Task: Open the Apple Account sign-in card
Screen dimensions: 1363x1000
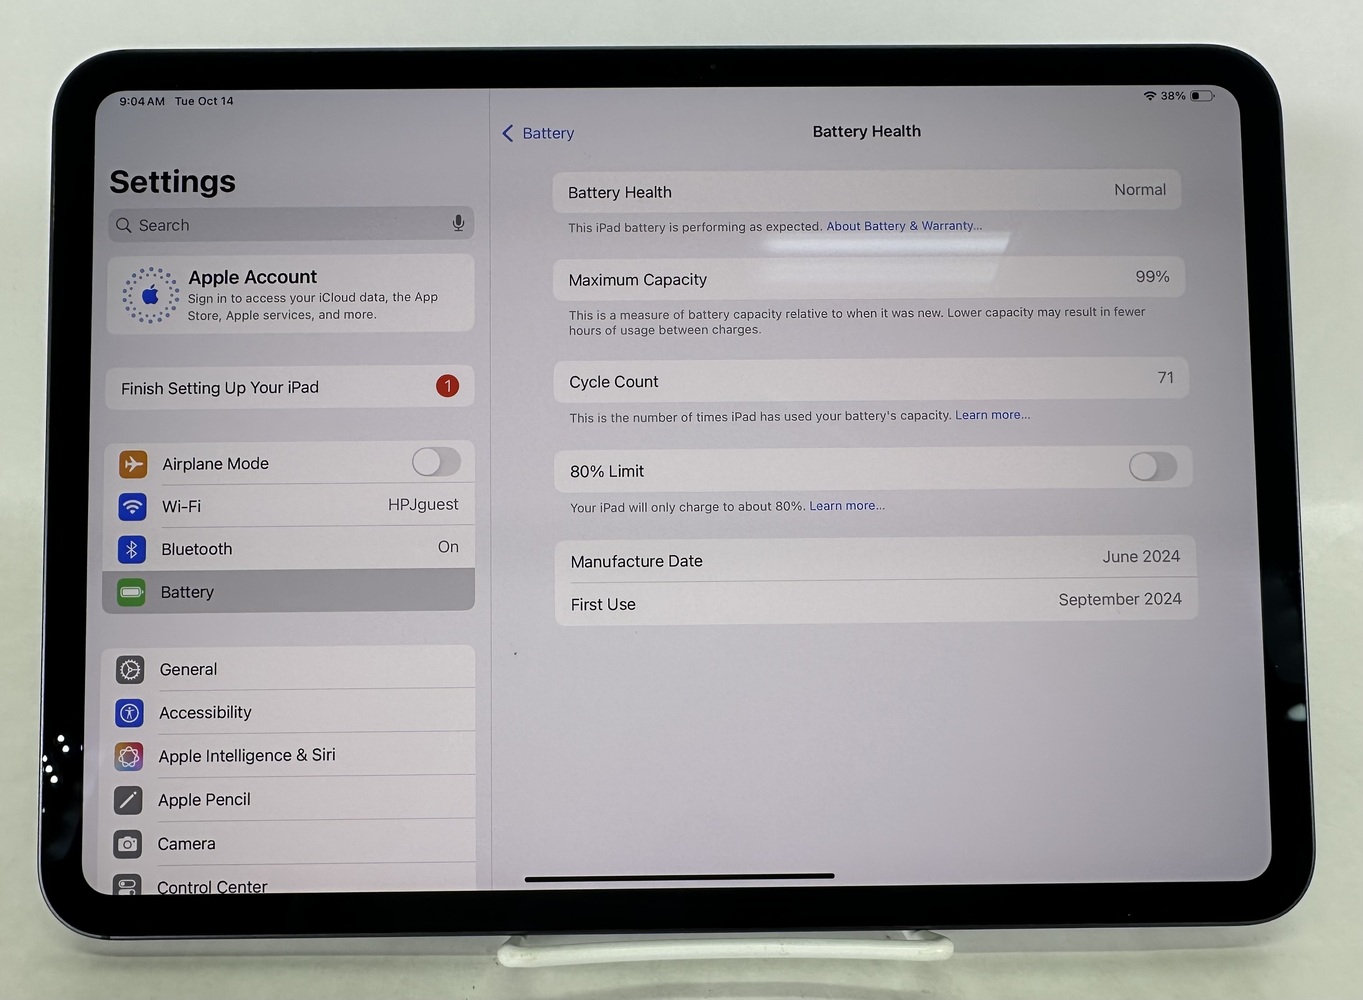Action: click(x=290, y=295)
